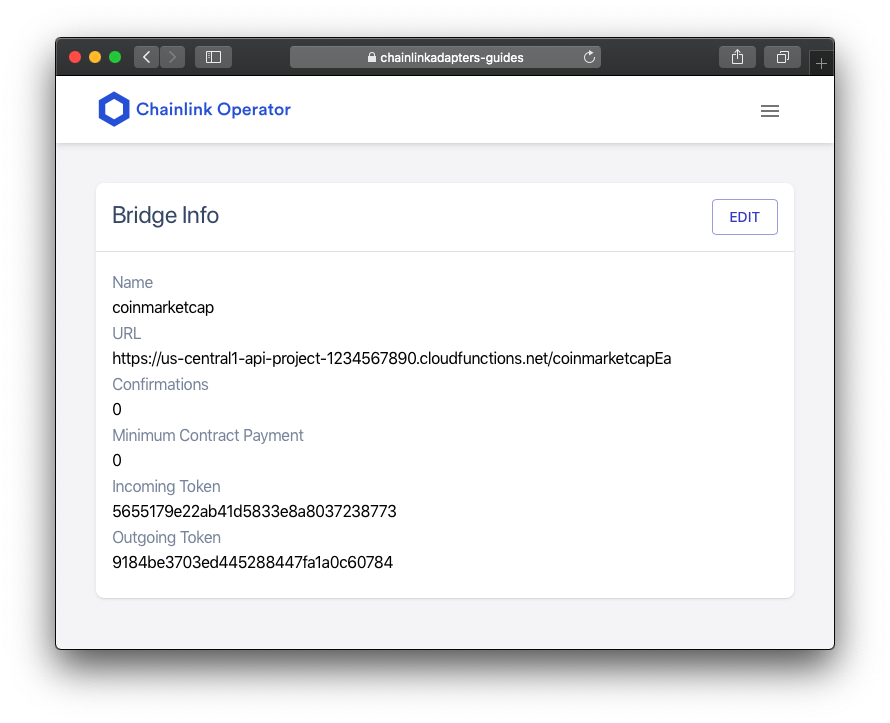
Task: Select the bridge URL cloudfunctions text
Action: pos(392,359)
